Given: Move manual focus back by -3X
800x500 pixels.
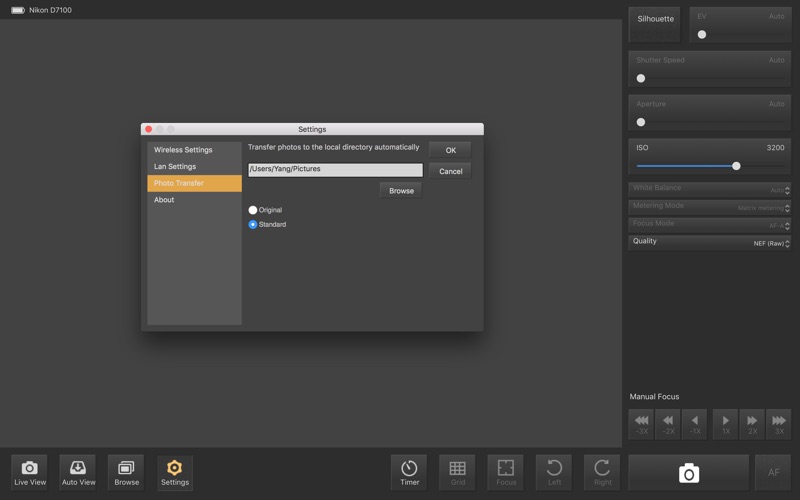Looking at the screenshot, I should [641, 424].
